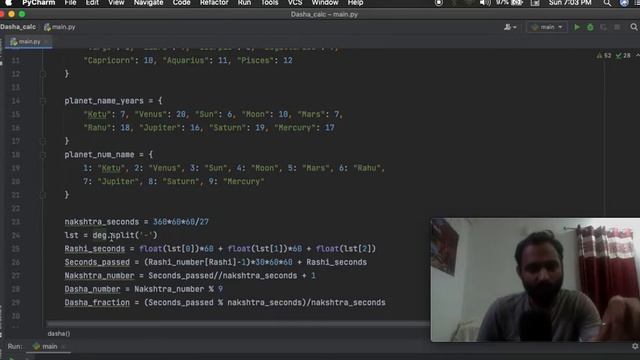The width and height of the screenshot is (640, 360).
Task: Open the VCS menu
Action: [x=295, y=3]
